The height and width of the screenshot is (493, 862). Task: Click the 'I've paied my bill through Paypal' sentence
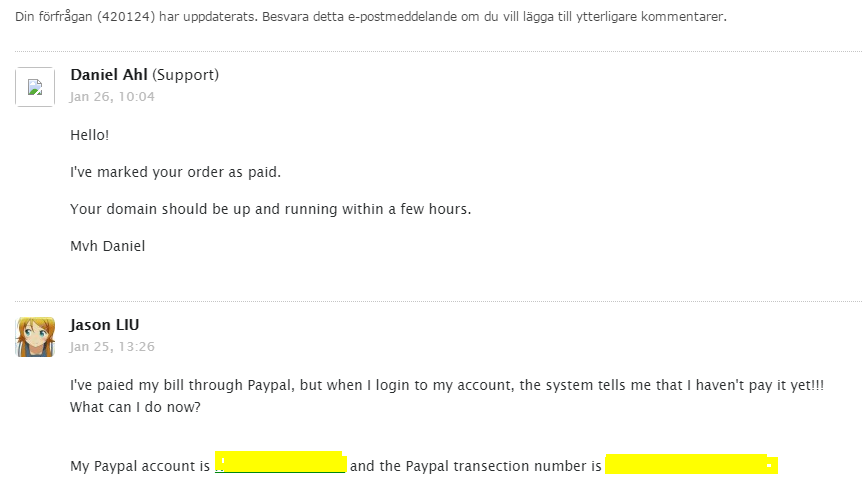click(447, 385)
